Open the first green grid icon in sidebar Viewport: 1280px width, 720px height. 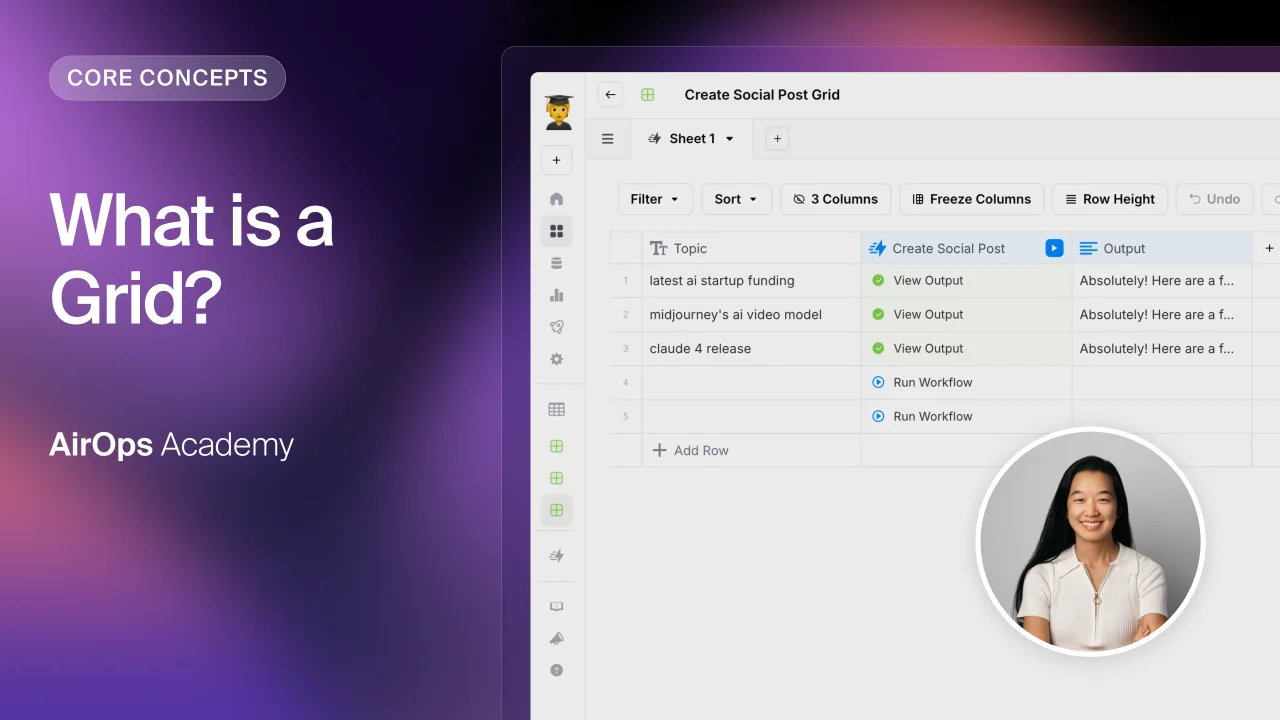(557, 446)
